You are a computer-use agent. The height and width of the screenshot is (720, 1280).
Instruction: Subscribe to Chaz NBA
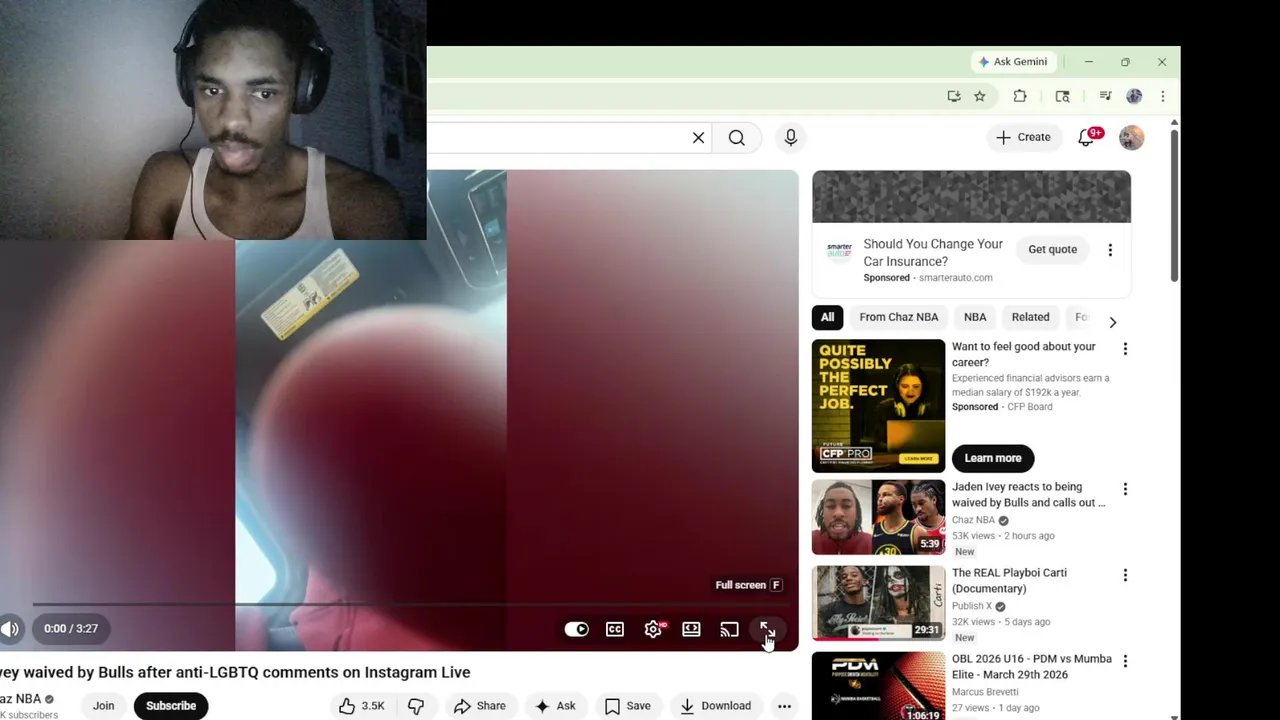pos(171,706)
